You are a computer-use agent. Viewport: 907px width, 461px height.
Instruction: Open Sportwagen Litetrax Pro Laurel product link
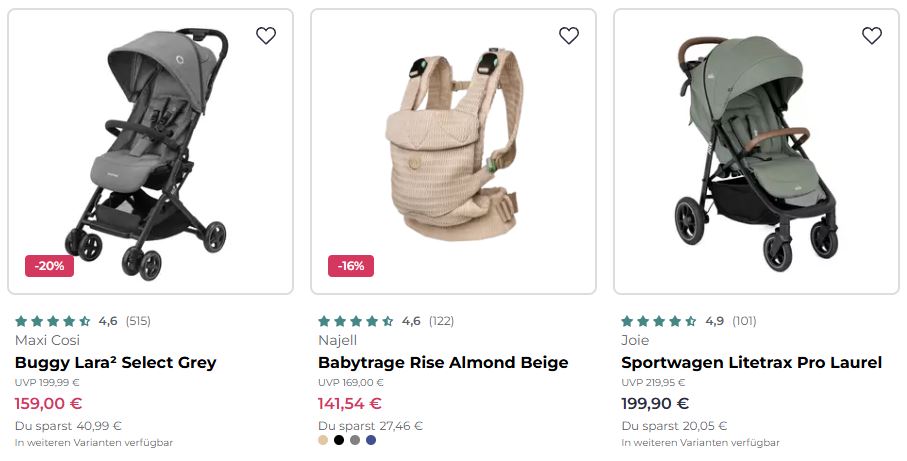(x=751, y=362)
